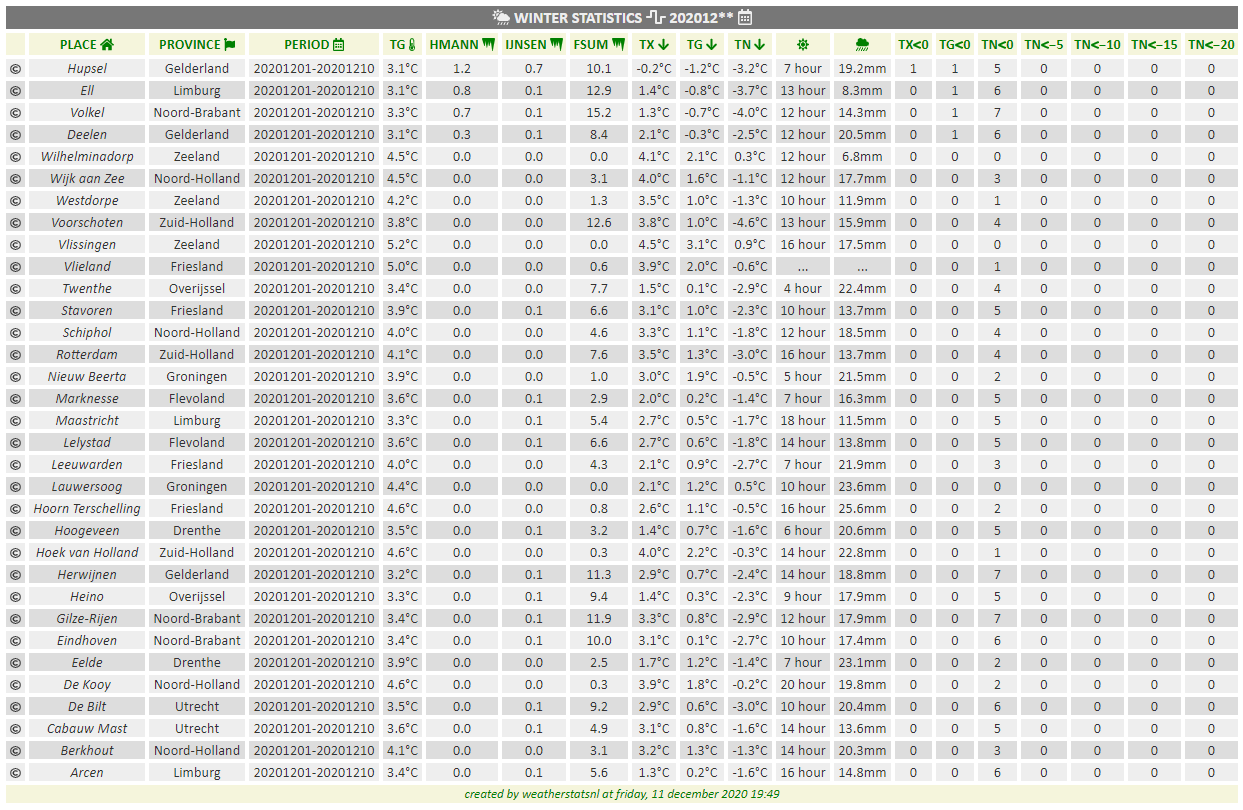The image size is (1243, 810).
Task: Click the FSUM icicle column header
Action: 598,44
